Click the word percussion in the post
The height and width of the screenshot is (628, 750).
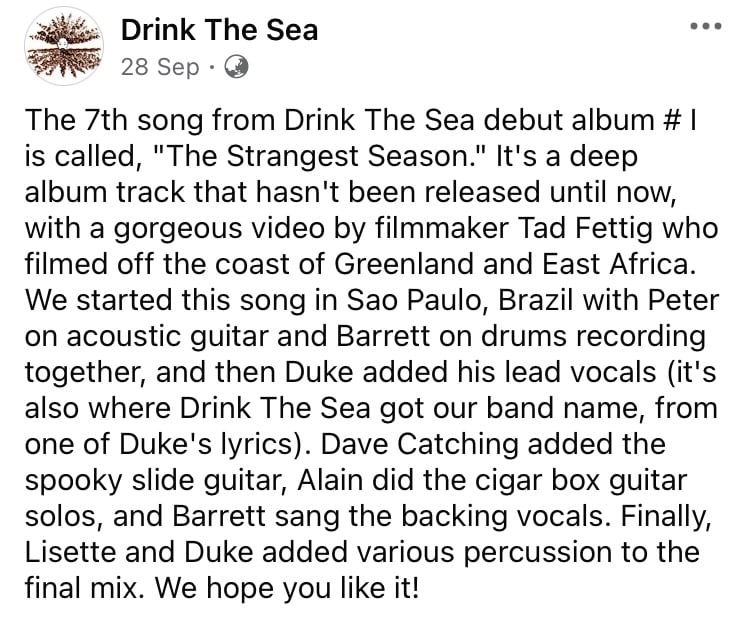click(x=538, y=552)
